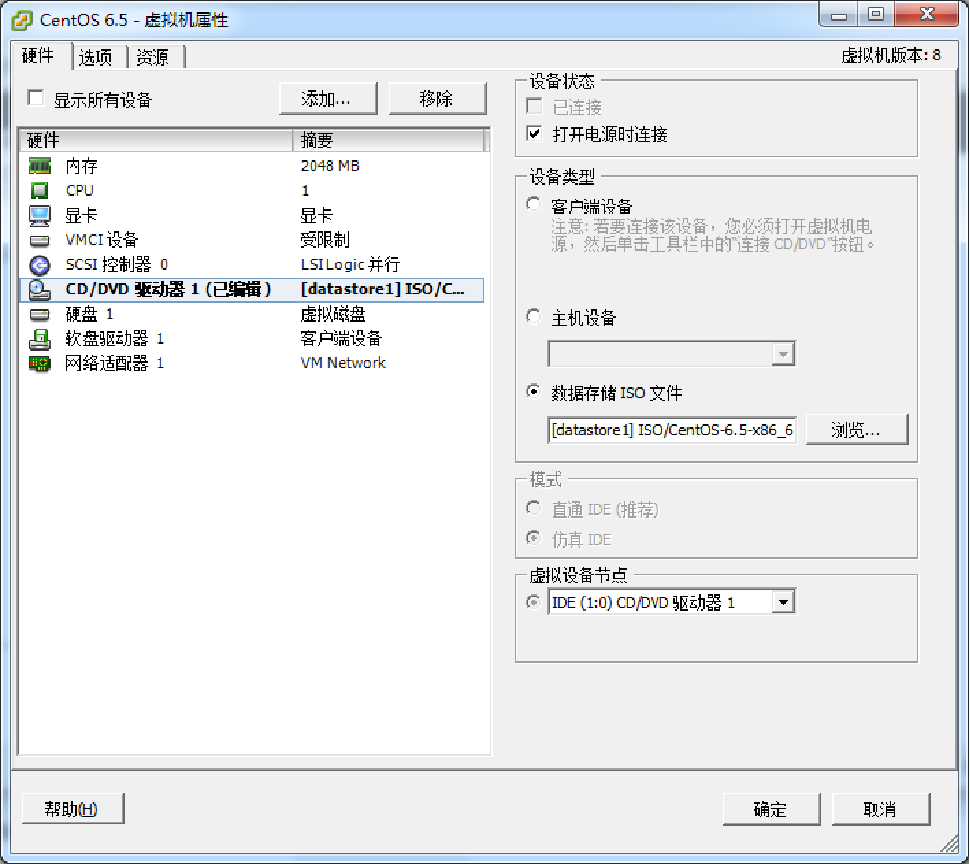
Task: Select the 网络适配器 1 row label
Action: 114,363
